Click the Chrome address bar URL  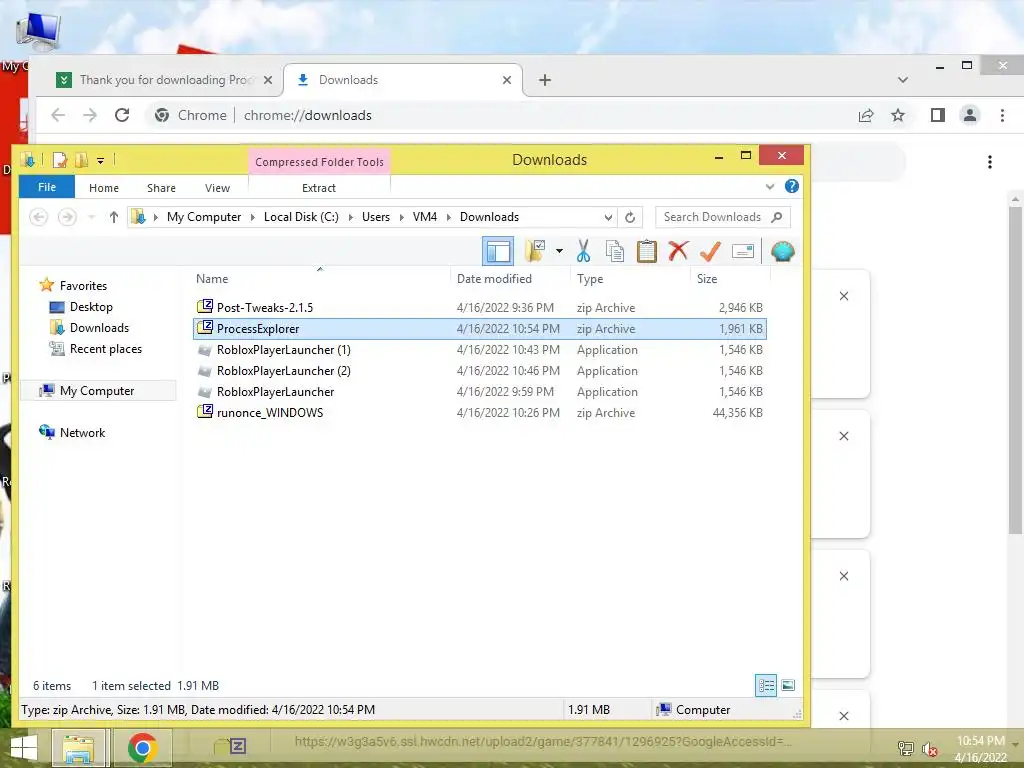308,116
